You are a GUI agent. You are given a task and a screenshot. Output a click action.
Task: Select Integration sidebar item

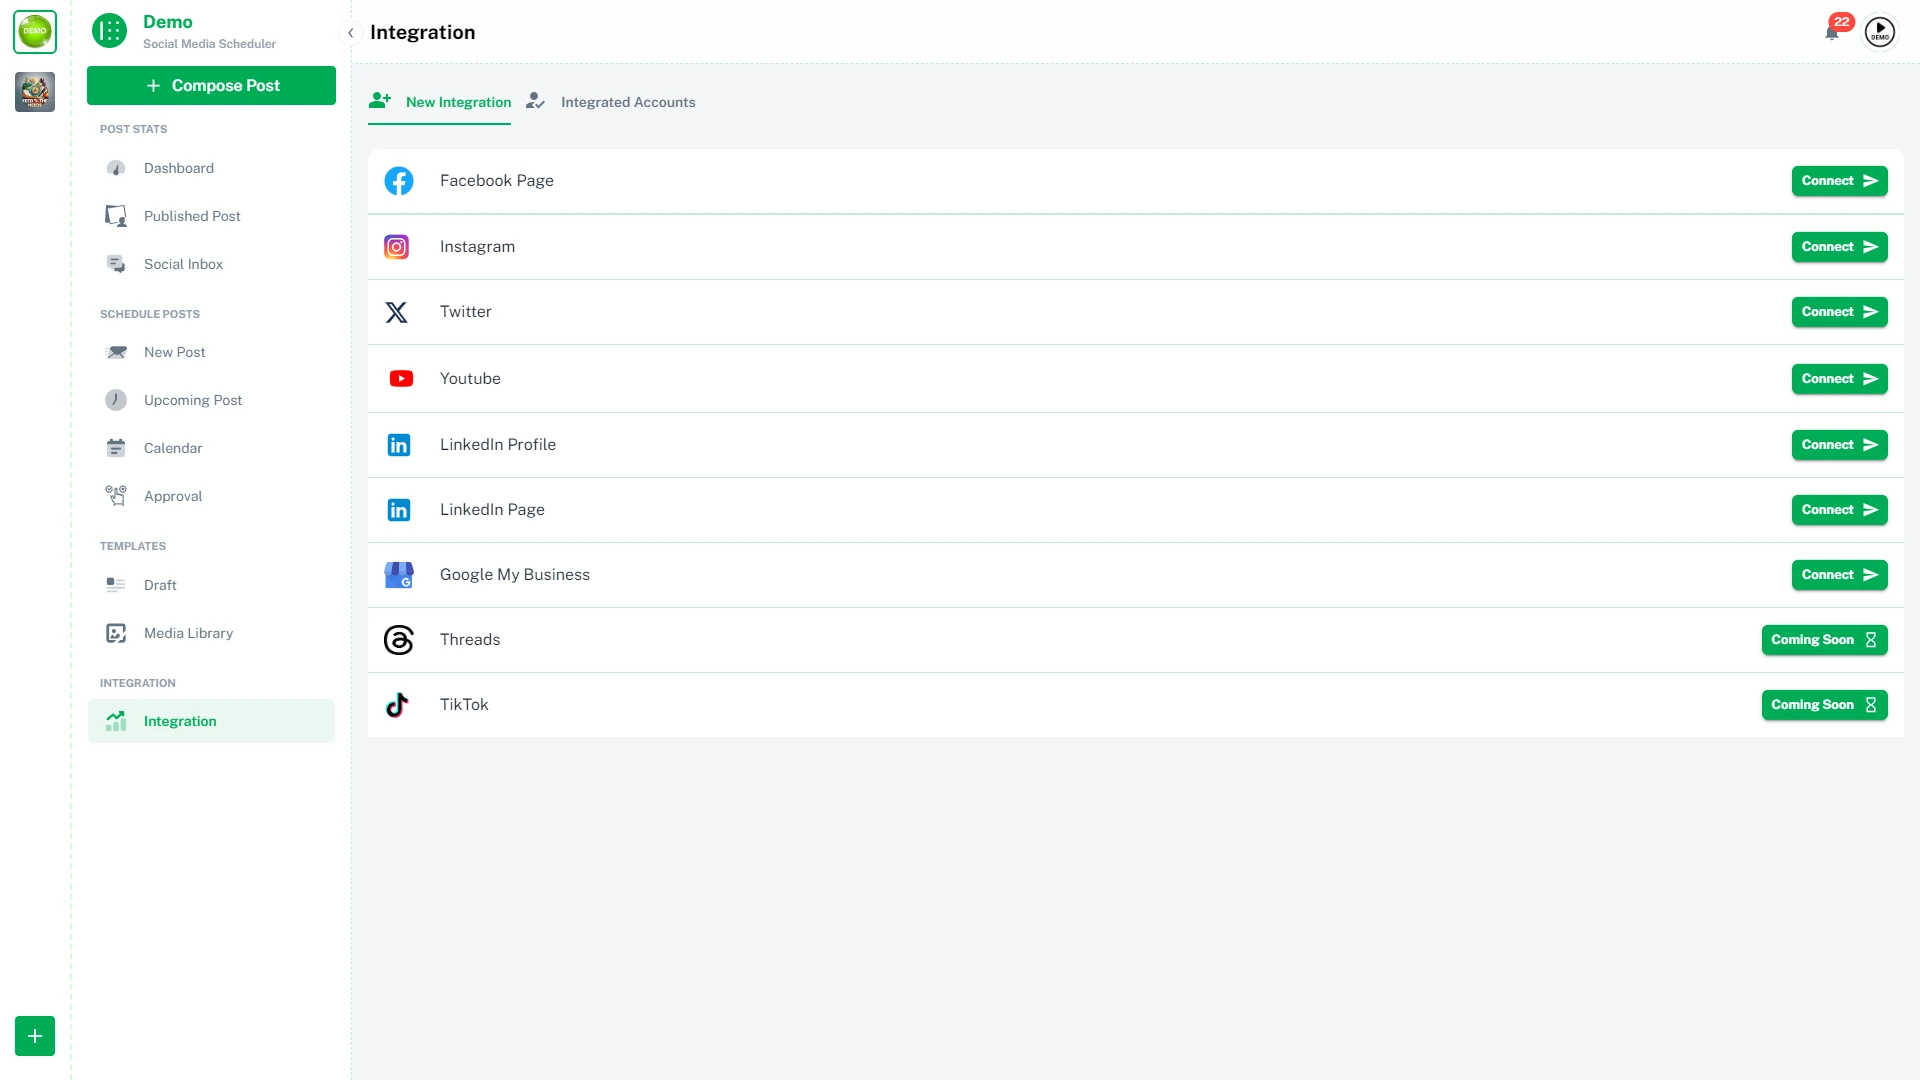[x=211, y=721]
